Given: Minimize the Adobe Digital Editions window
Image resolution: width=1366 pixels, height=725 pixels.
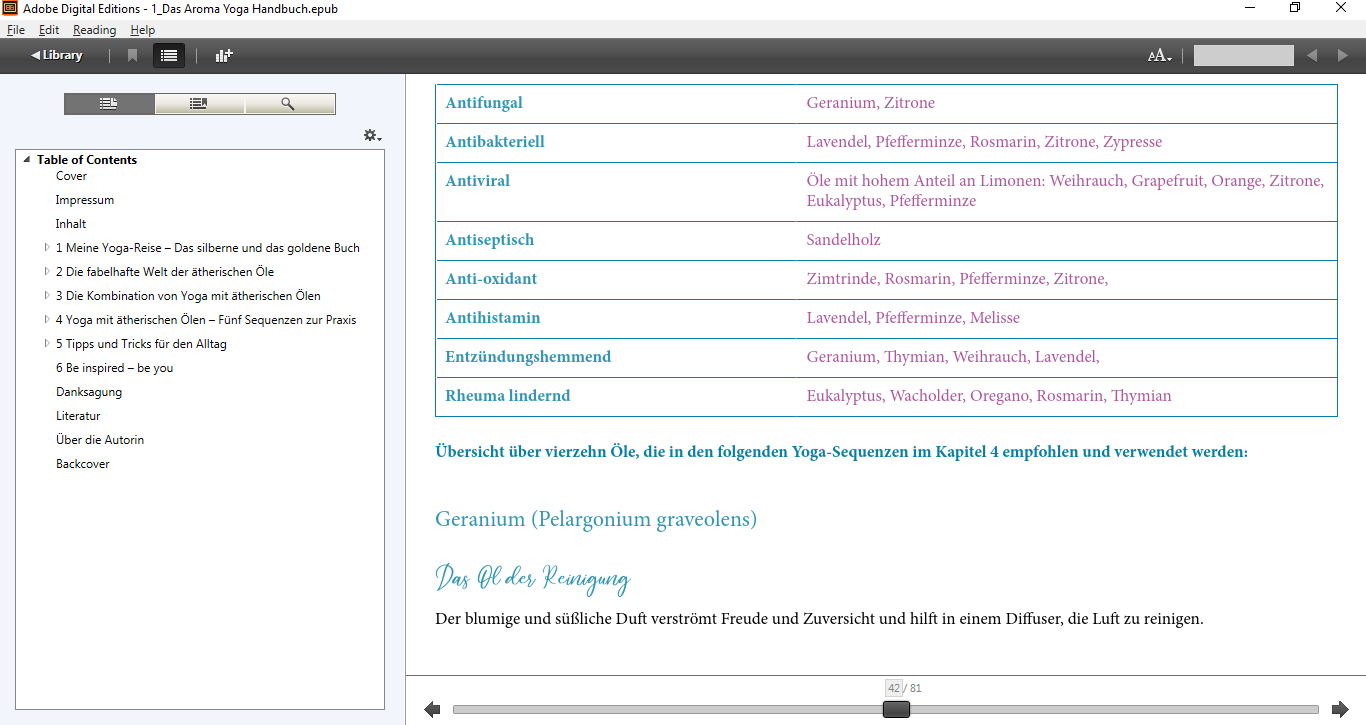Looking at the screenshot, I should pyautogui.click(x=1249, y=8).
